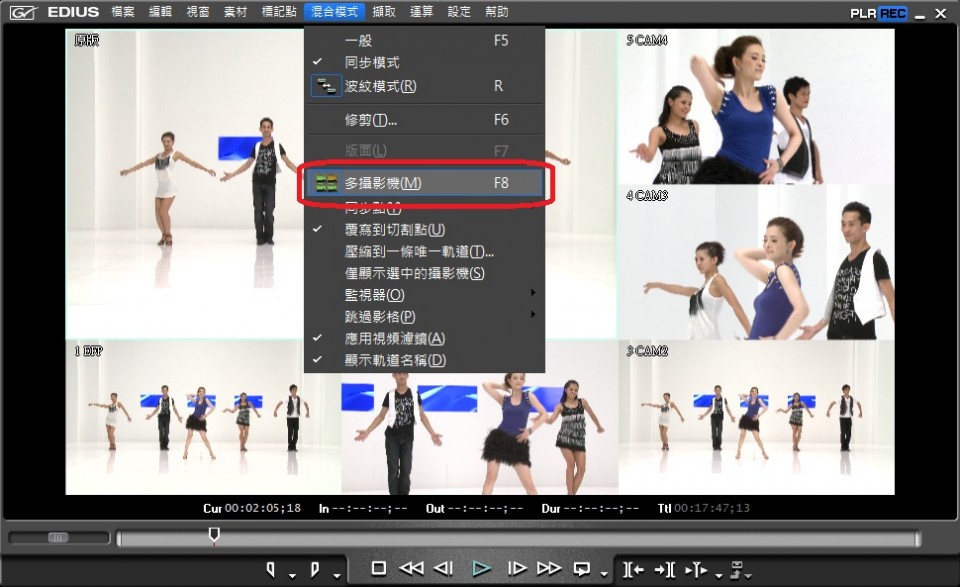Click the Ttl timecode 00:17:47;13
This screenshot has width=960, height=587.
click(x=711, y=508)
